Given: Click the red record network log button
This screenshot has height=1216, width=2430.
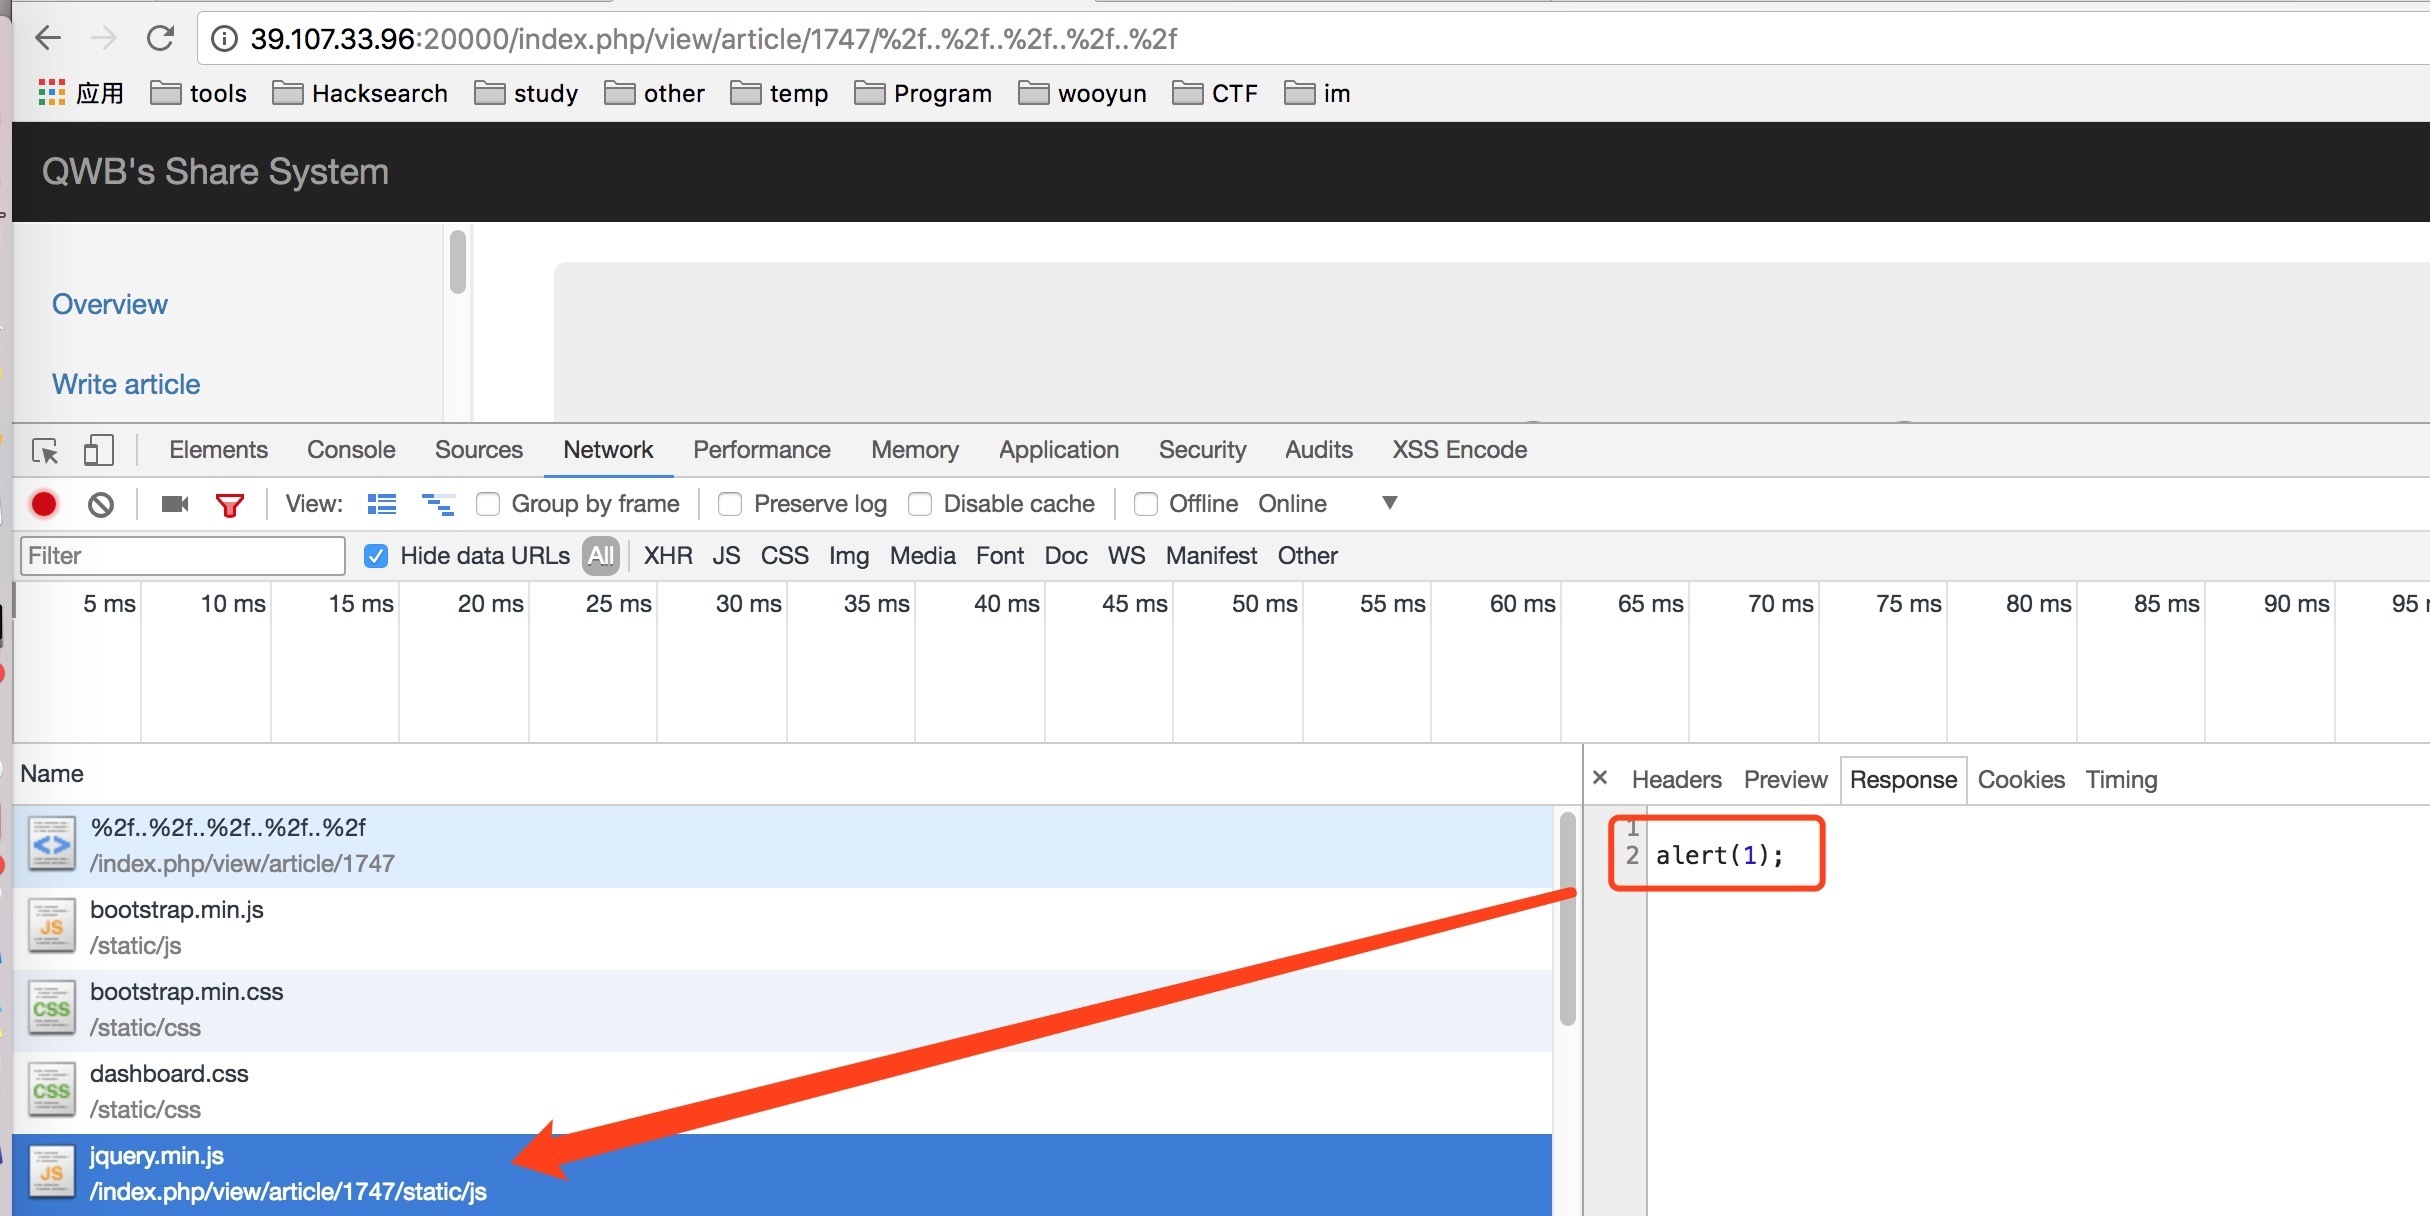Looking at the screenshot, I should 44,504.
